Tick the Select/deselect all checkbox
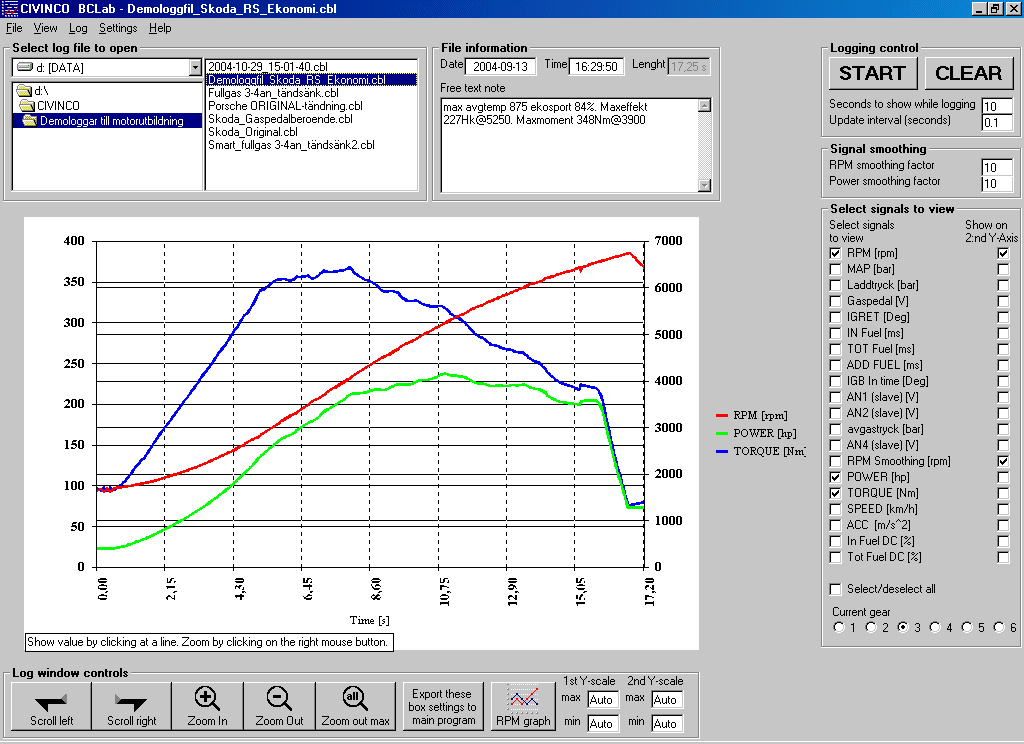The height and width of the screenshot is (744, 1024). [835, 589]
